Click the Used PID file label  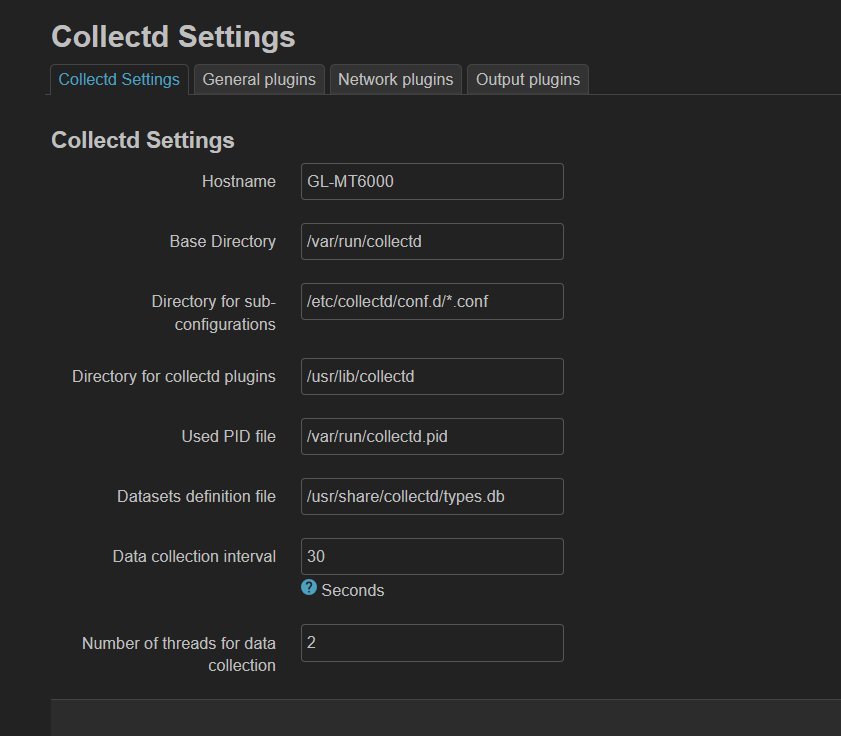pos(228,437)
